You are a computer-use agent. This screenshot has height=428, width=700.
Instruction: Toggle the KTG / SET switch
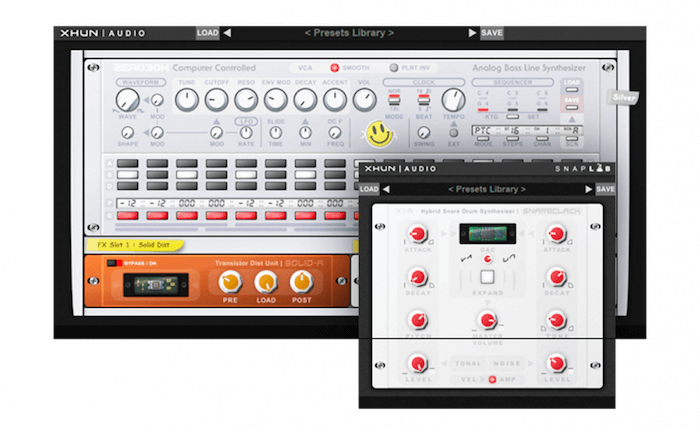[512, 116]
